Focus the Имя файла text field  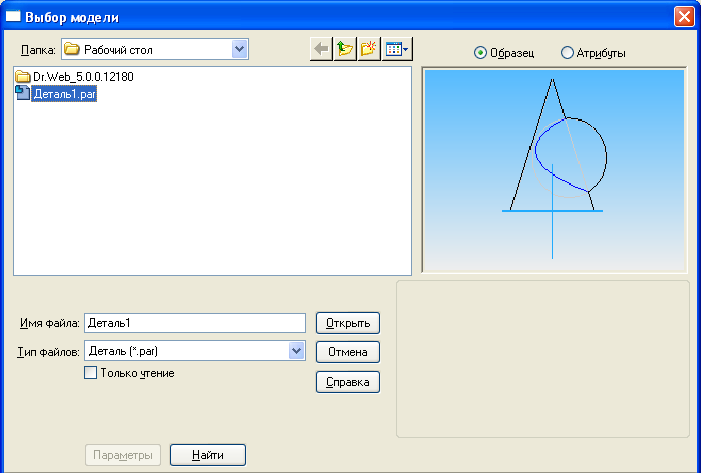point(194,323)
